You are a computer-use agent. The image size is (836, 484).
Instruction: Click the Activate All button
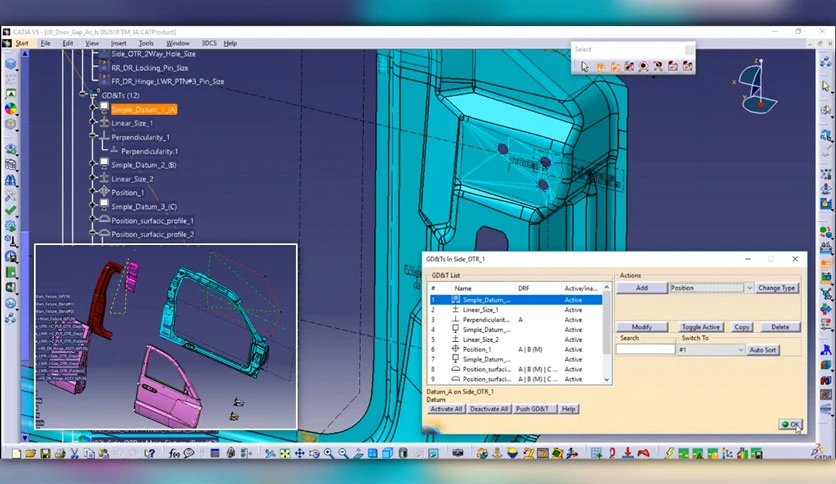pos(446,409)
